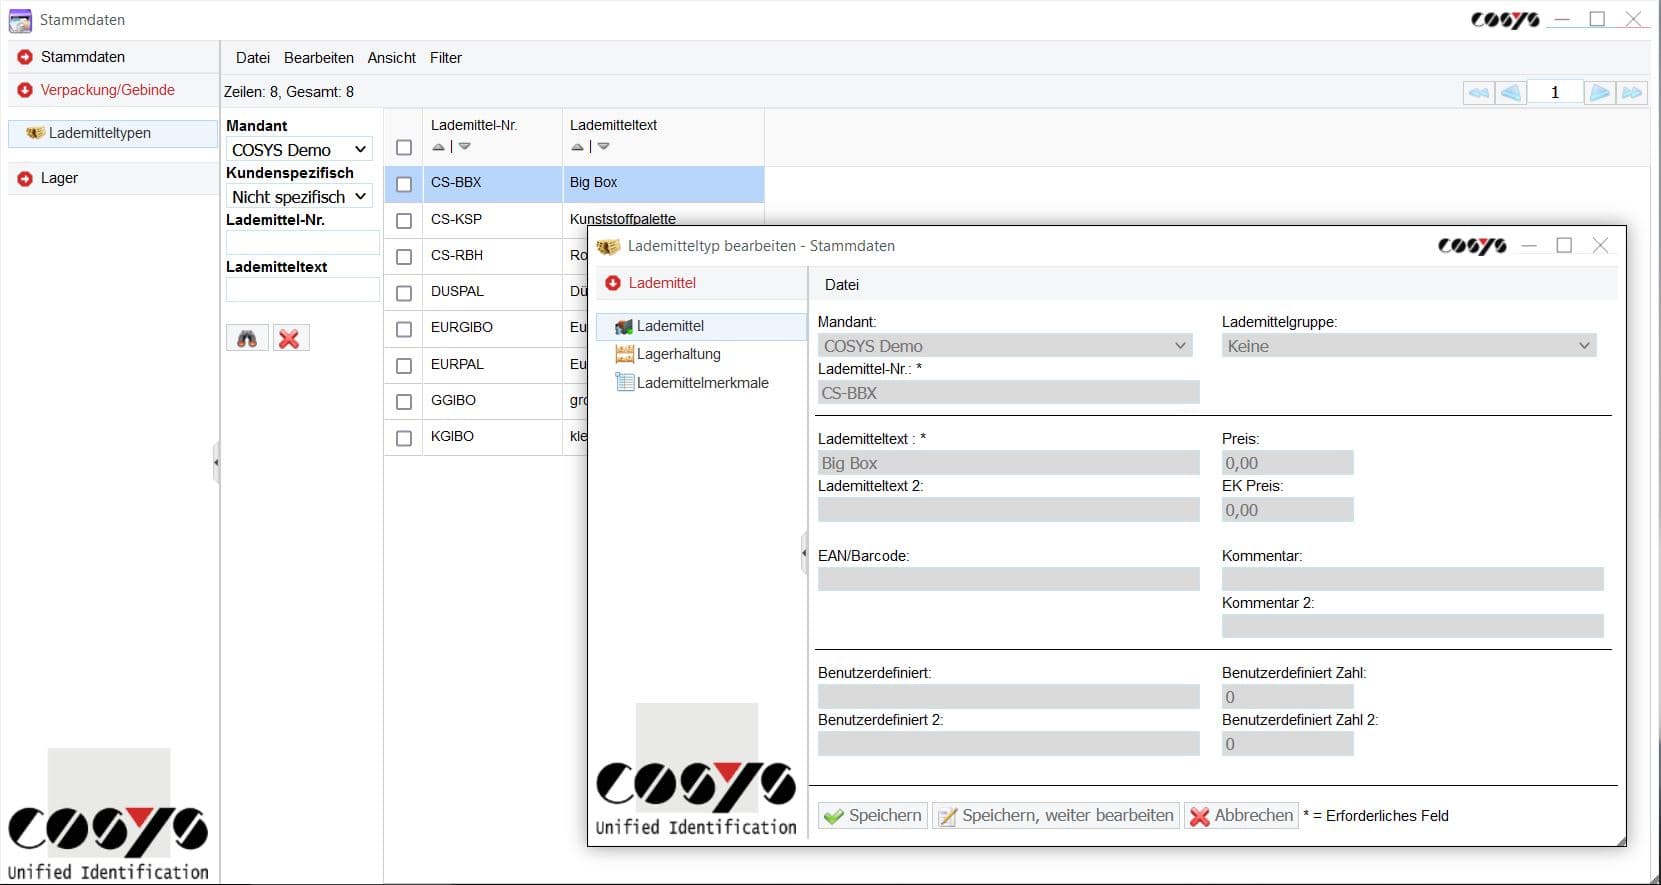Jump to the first page arrow
The width and height of the screenshot is (1661, 885).
pos(1478,93)
